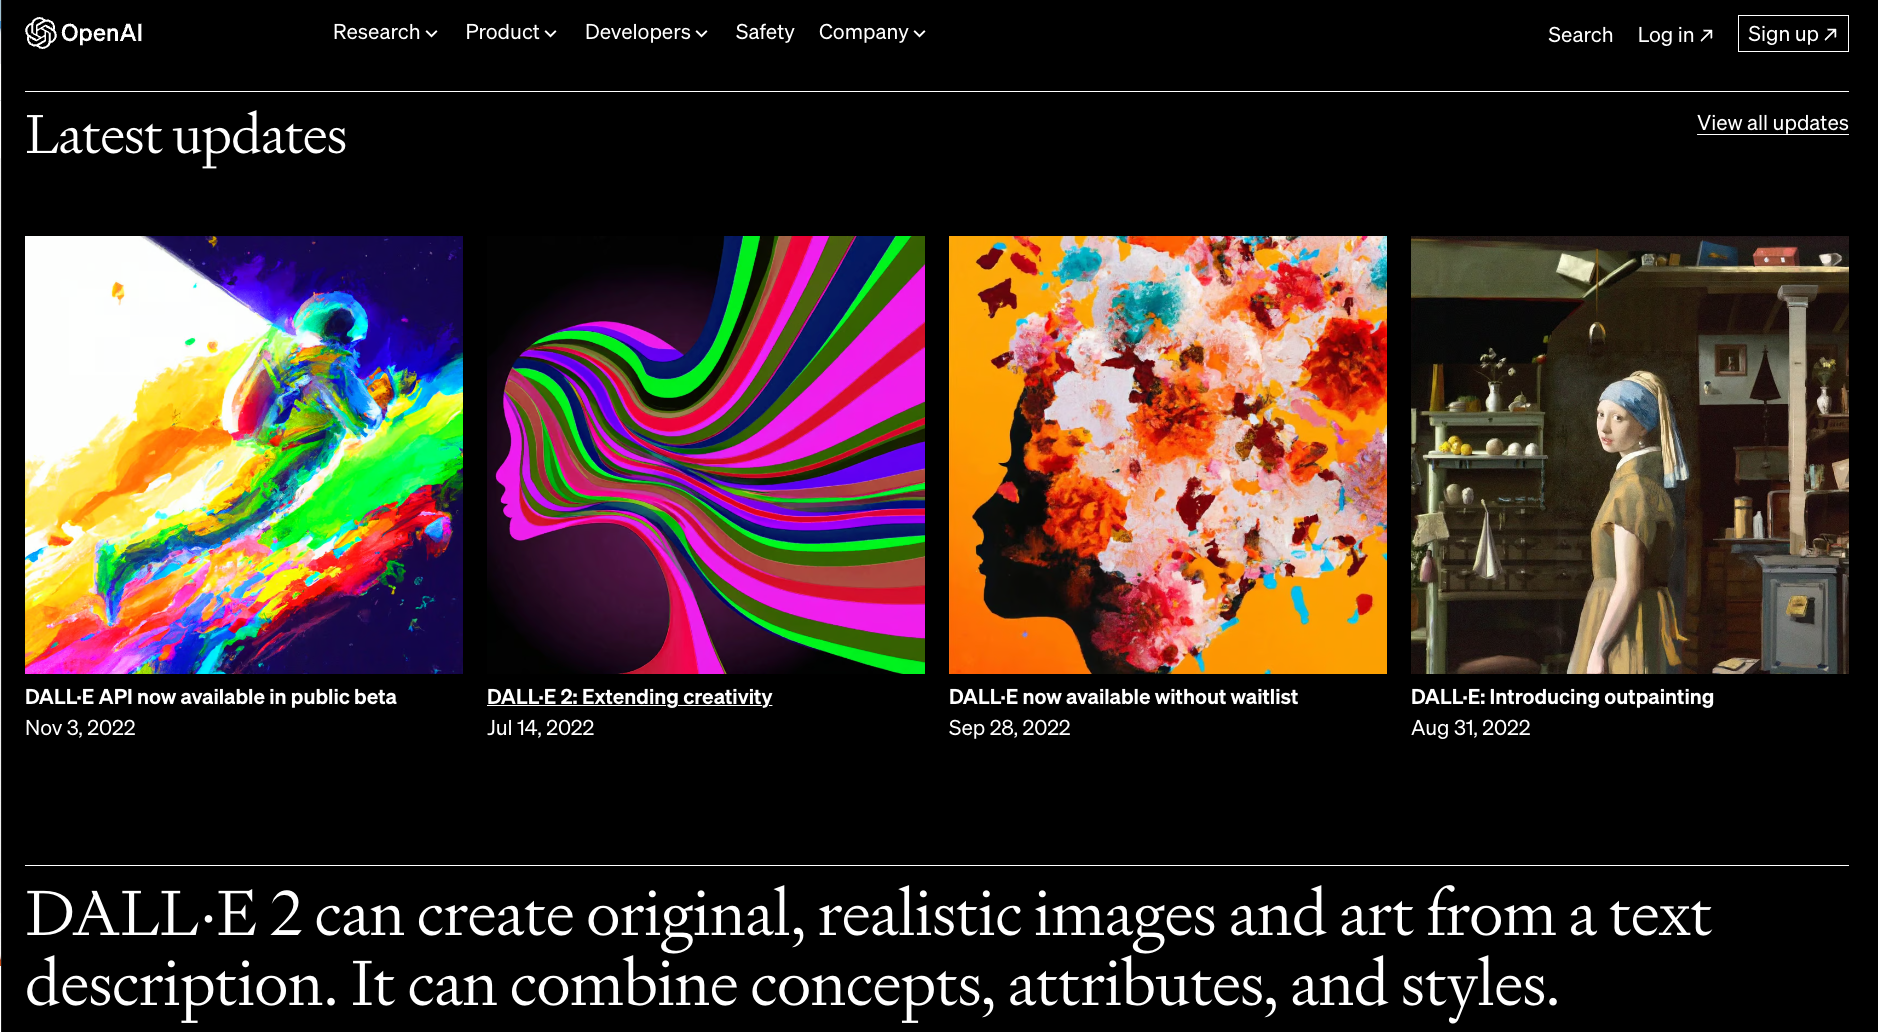
Task: Open DALL·E 2: Extending creativity article
Action: (629, 697)
